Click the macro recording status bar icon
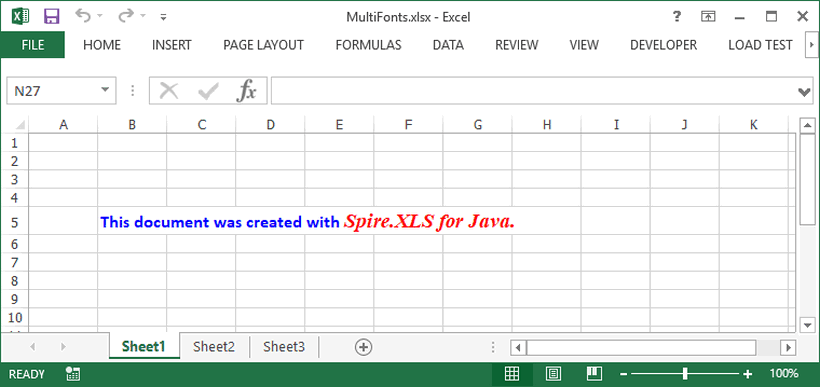Viewport: 820px width, 387px height. [x=73, y=373]
